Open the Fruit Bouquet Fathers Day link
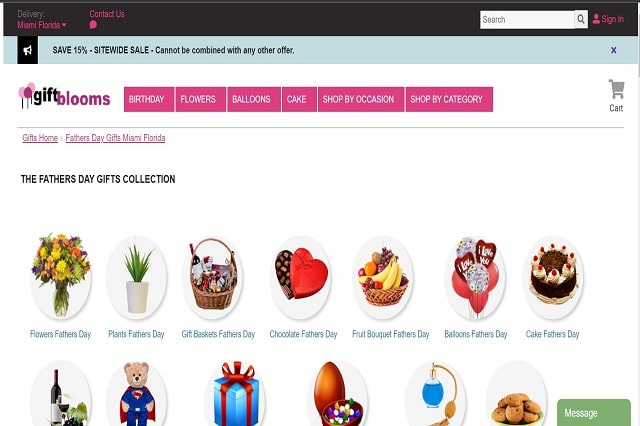This screenshot has height=426, width=640. tap(391, 334)
